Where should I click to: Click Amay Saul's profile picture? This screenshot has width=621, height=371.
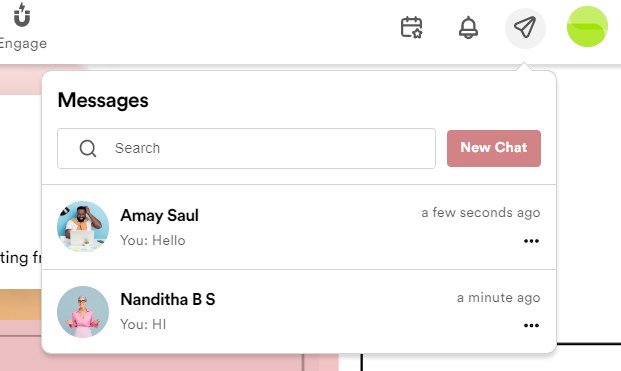tap(83, 227)
